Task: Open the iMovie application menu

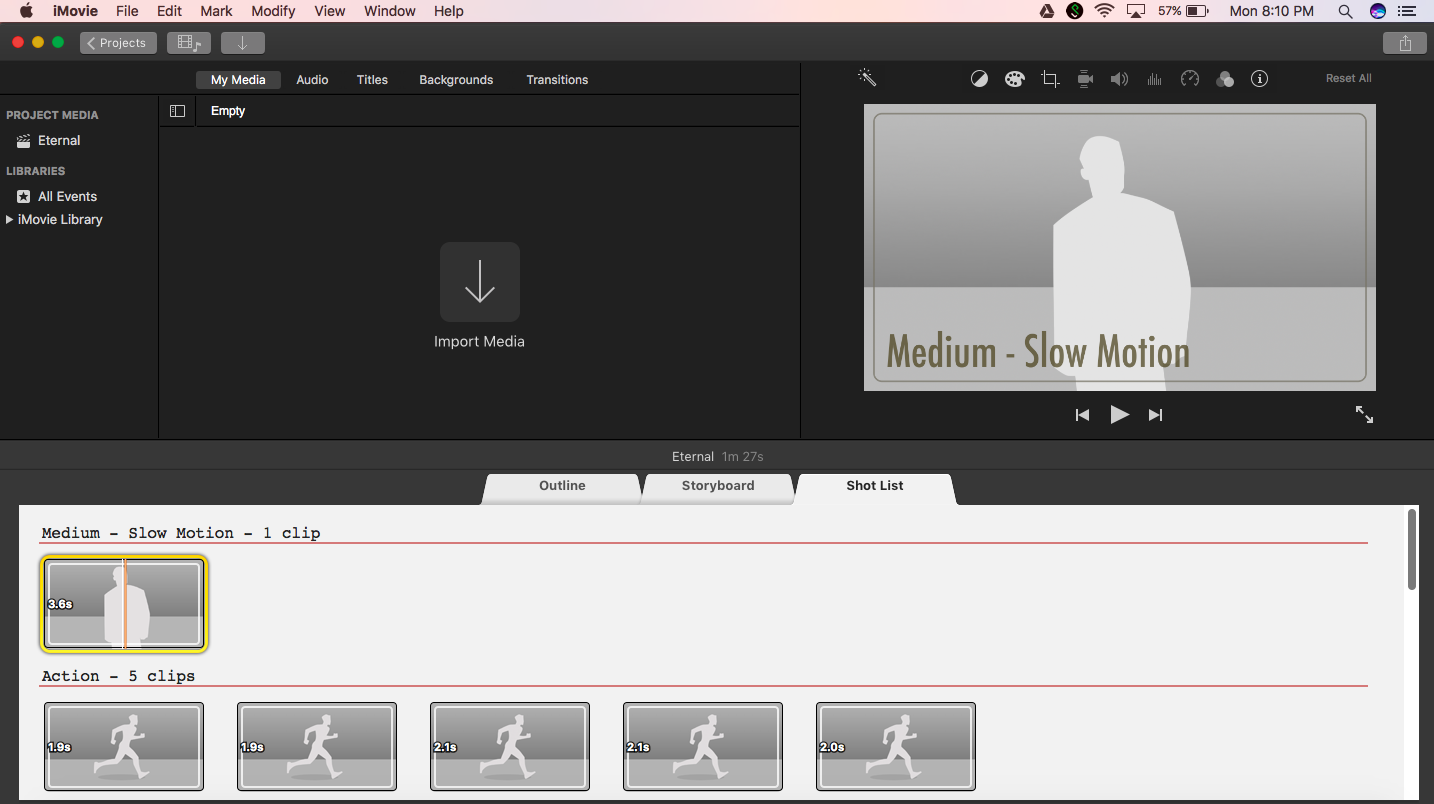Action: pyautogui.click(x=75, y=11)
